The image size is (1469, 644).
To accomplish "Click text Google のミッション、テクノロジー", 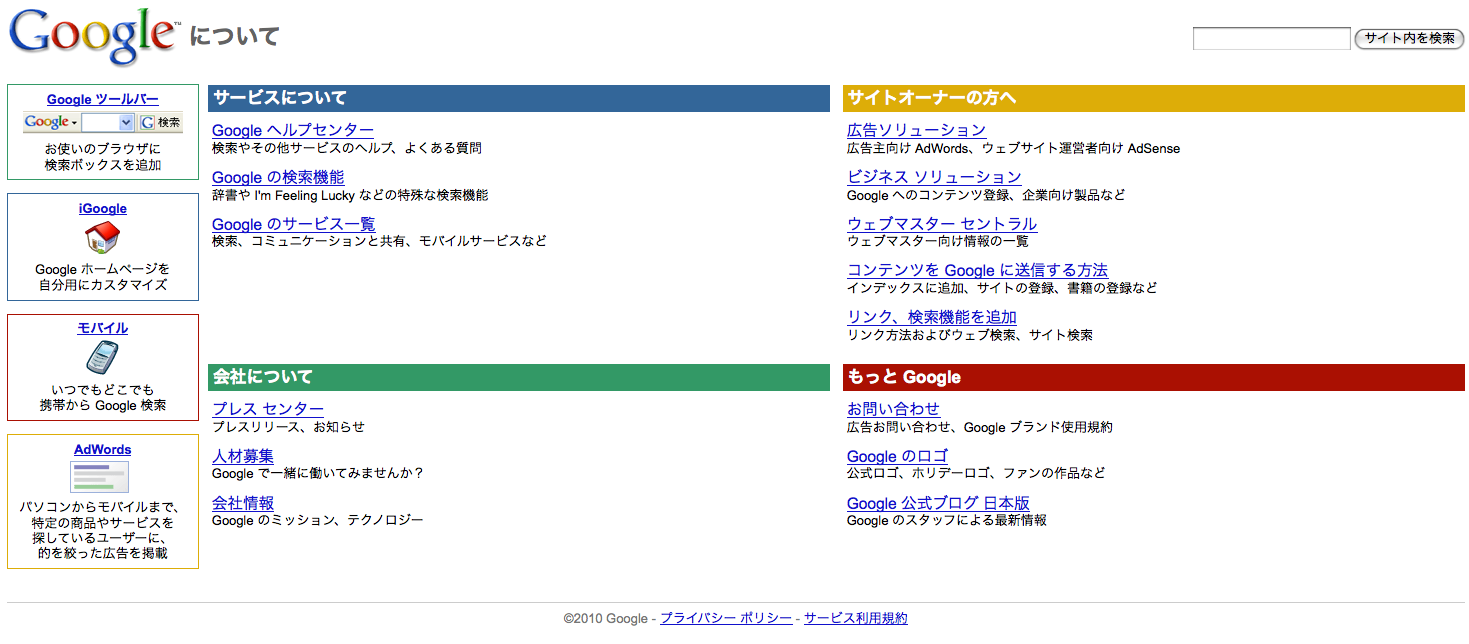I will [318, 521].
